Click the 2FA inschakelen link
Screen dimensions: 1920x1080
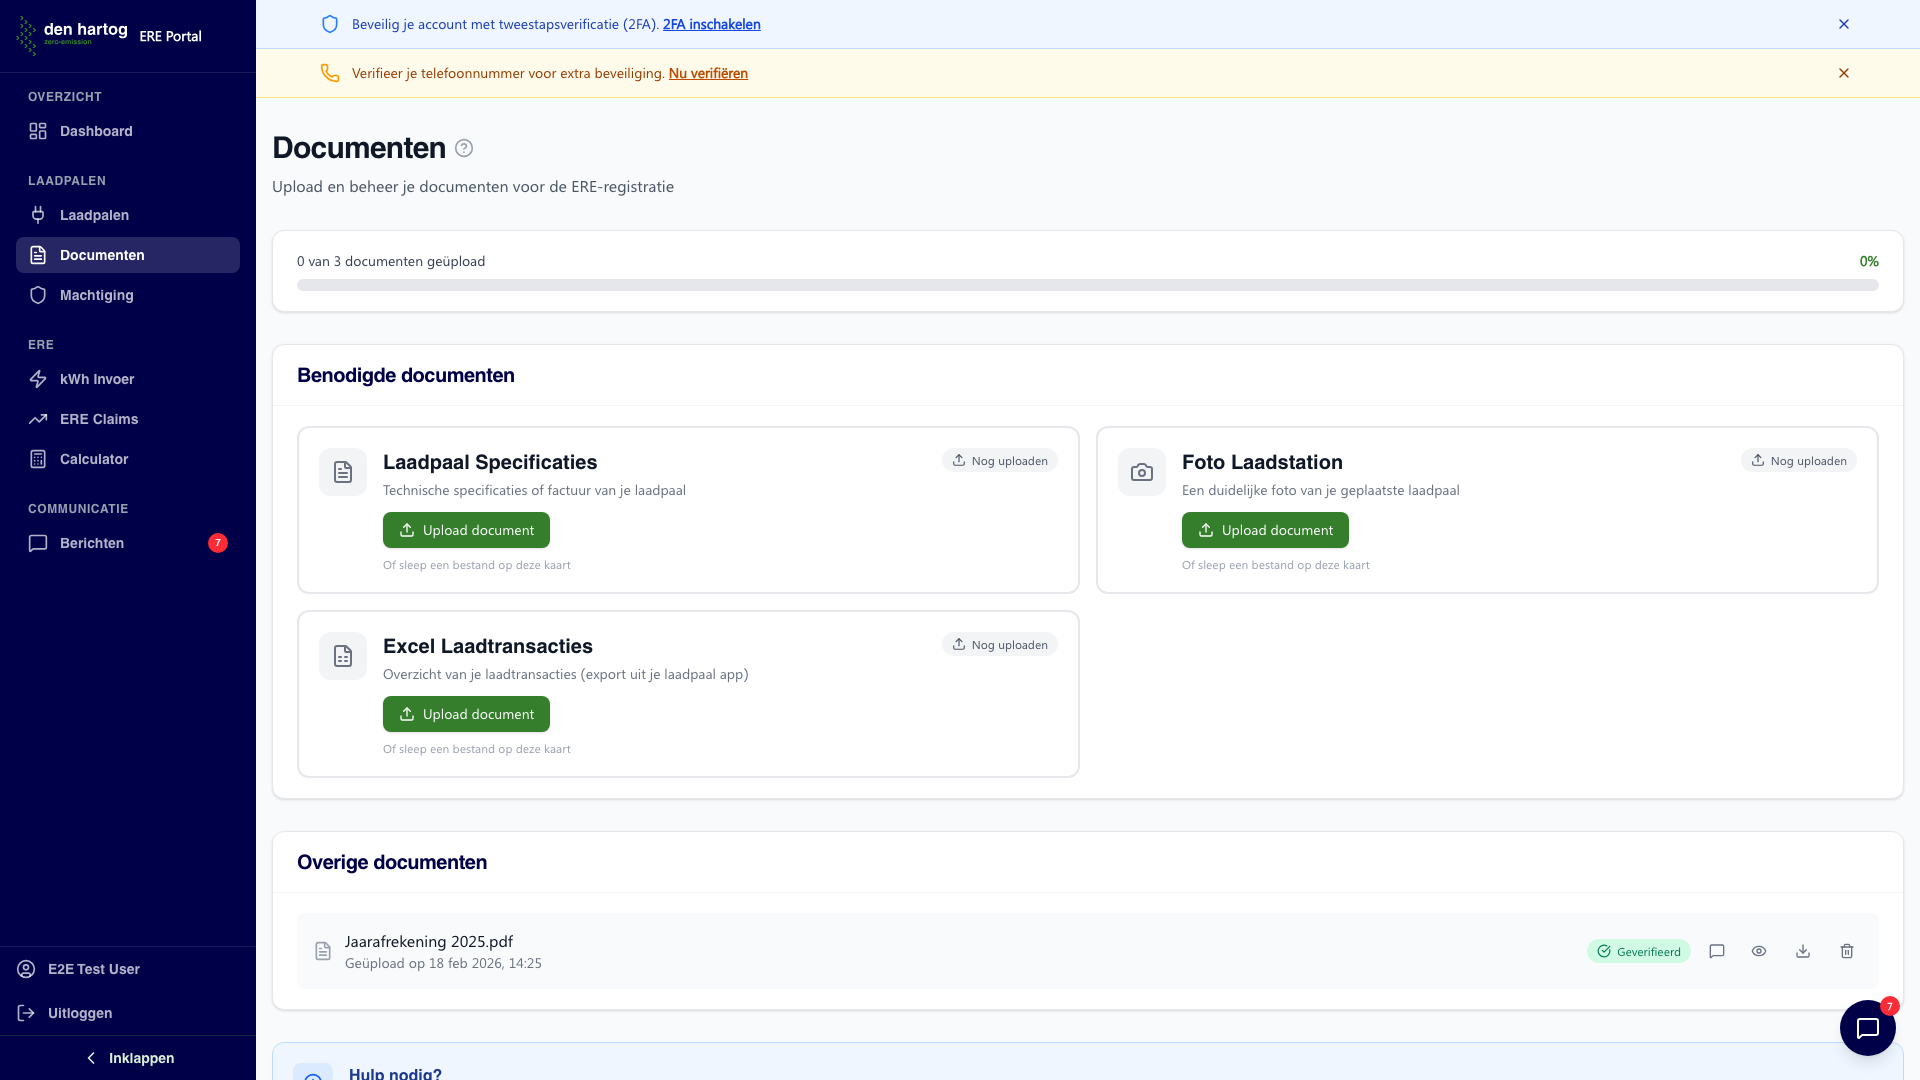click(x=711, y=24)
